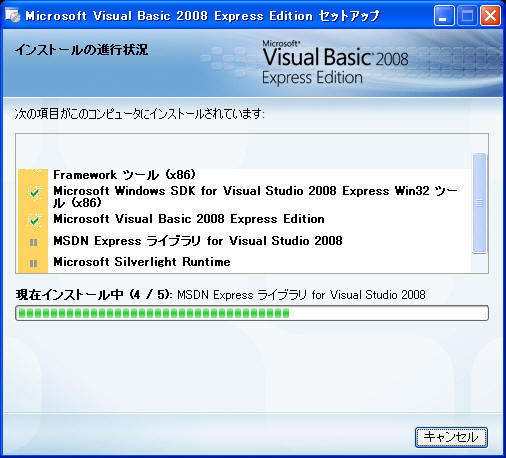The width and height of the screenshot is (506, 458).
Task: Click pause icon beside Microsoft Silverlight Runtime
Action: tap(33, 263)
